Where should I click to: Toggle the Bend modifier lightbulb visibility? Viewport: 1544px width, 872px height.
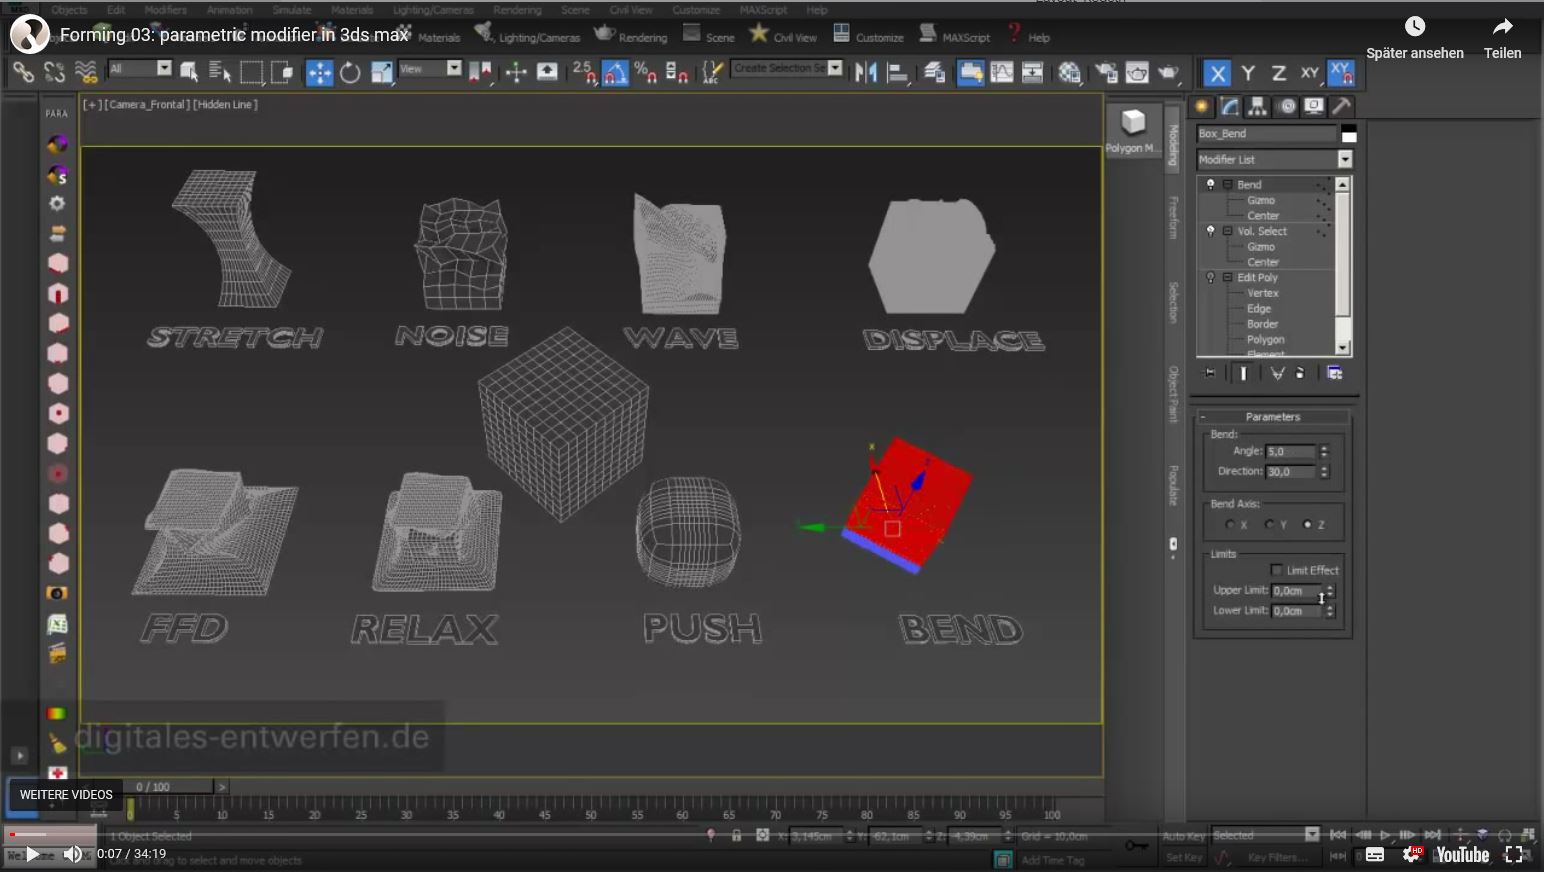1210,184
